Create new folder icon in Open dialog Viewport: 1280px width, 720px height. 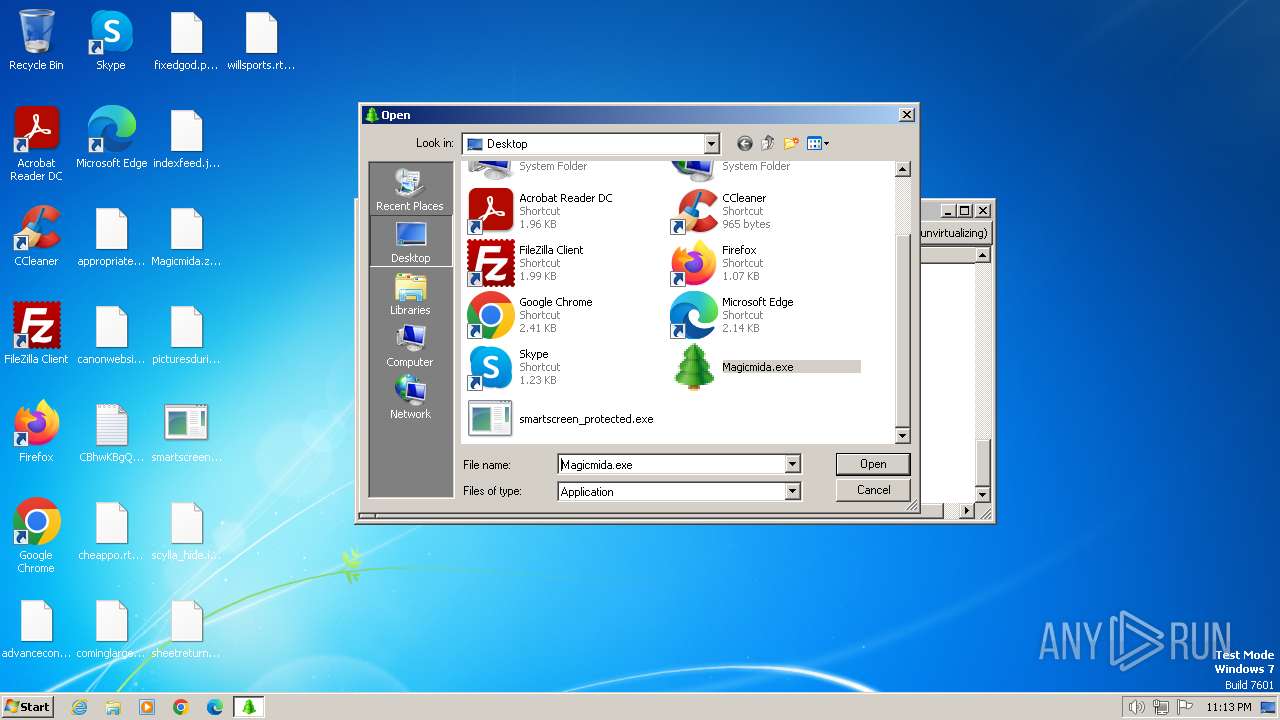(791, 144)
